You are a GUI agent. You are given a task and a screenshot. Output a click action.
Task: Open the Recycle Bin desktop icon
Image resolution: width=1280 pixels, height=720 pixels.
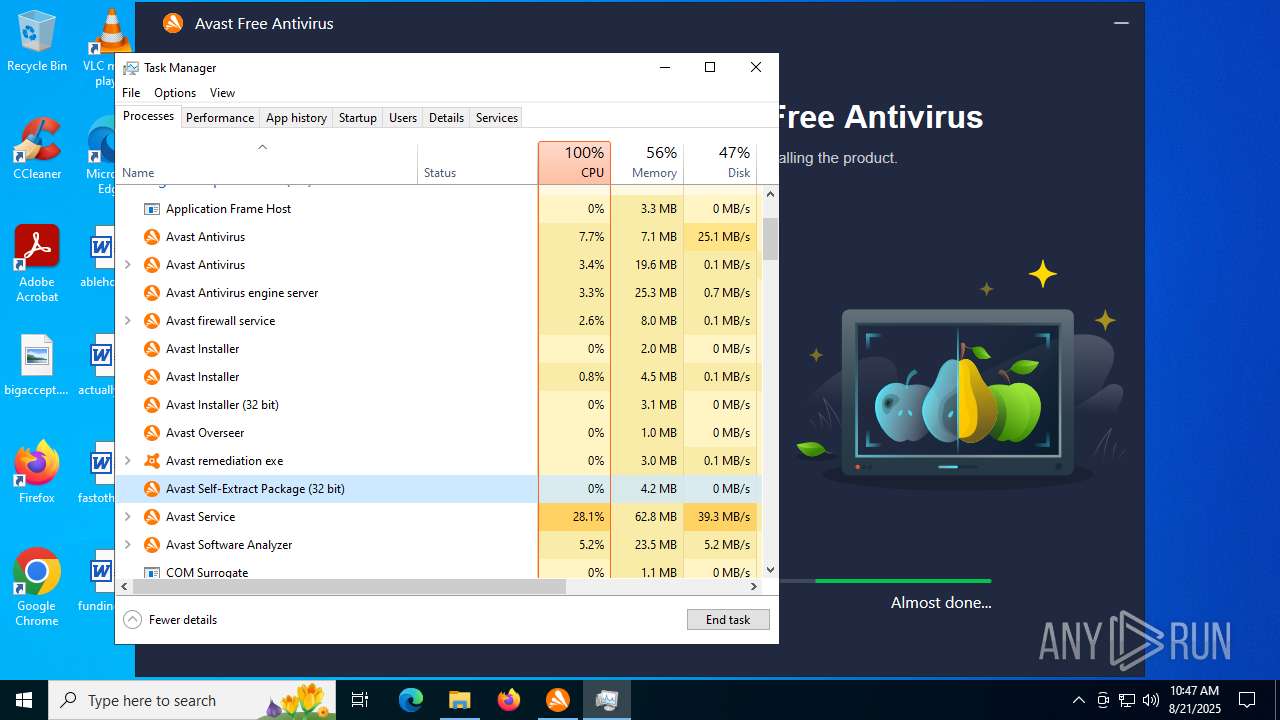(x=37, y=41)
